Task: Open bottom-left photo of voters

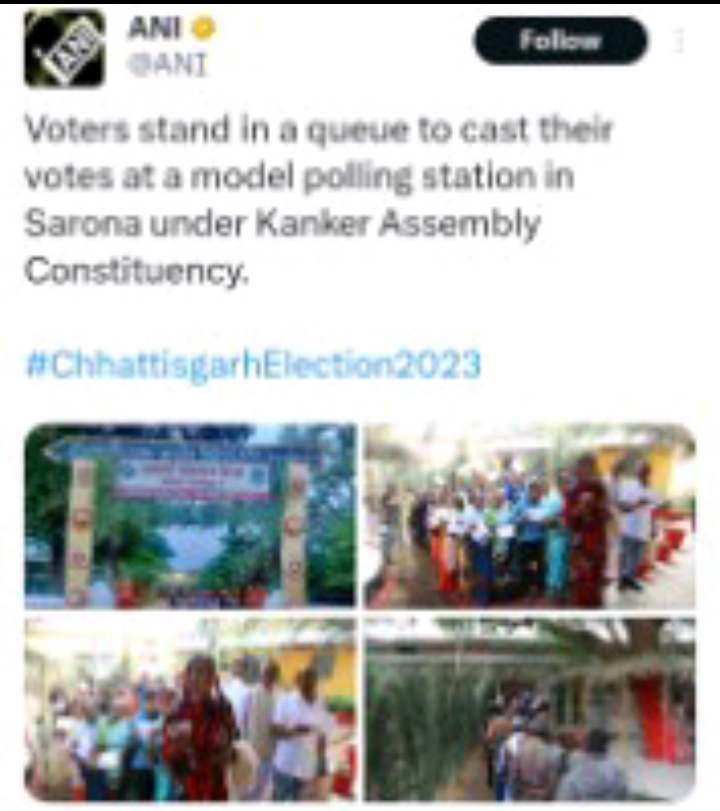Action: pos(190,709)
